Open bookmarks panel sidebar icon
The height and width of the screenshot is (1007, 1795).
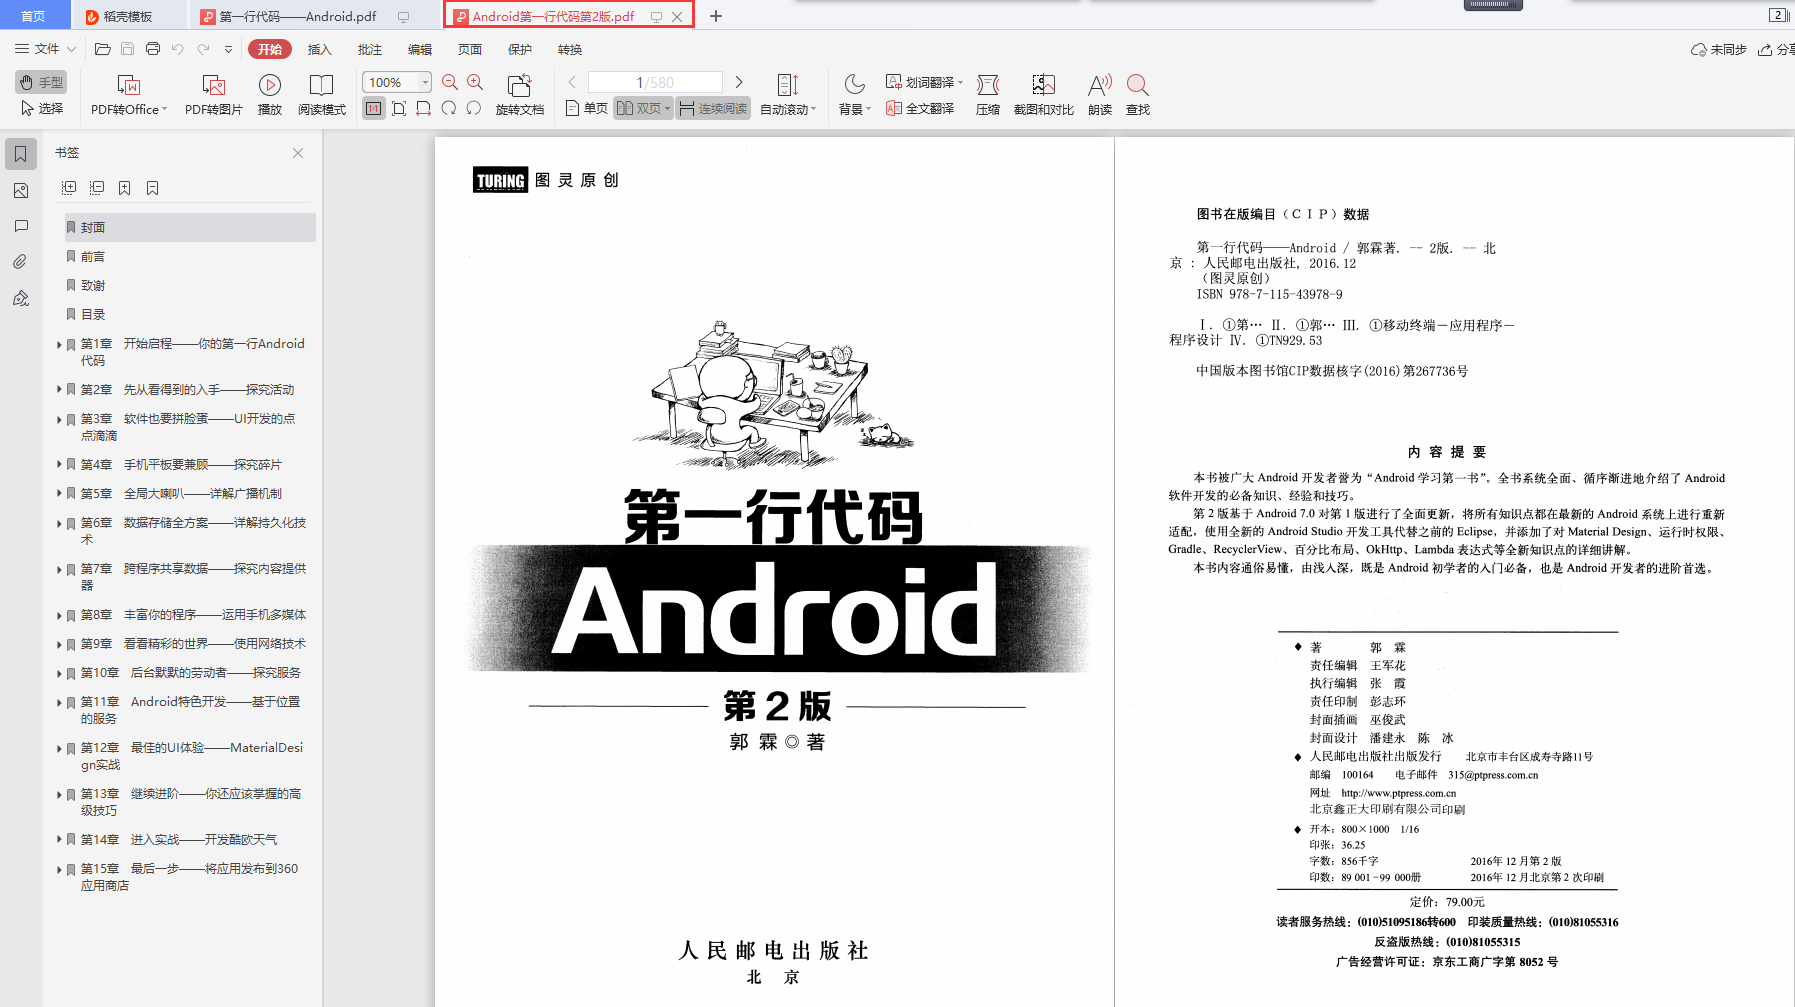click(21, 154)
